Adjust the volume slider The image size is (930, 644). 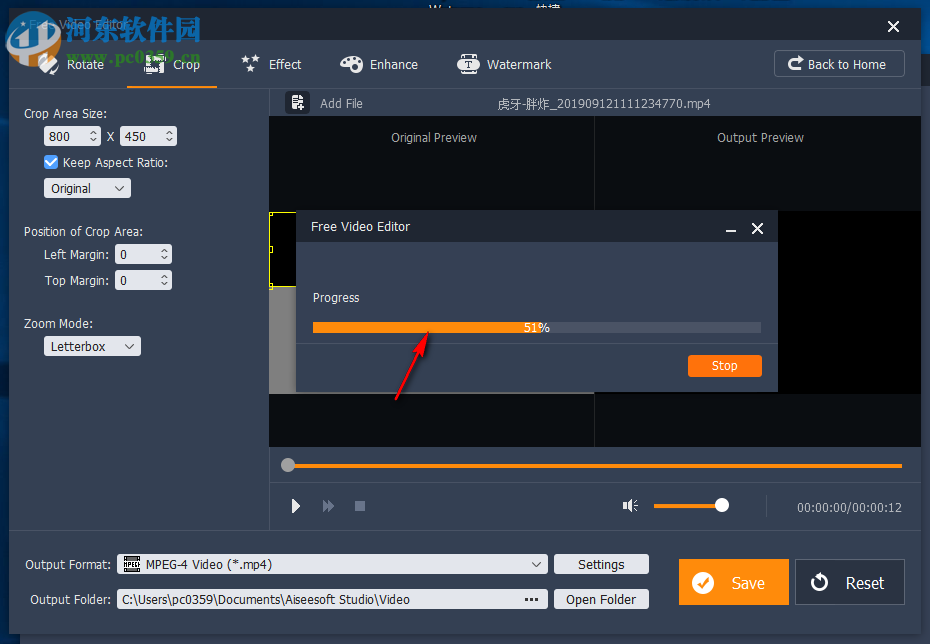(722, 506)
